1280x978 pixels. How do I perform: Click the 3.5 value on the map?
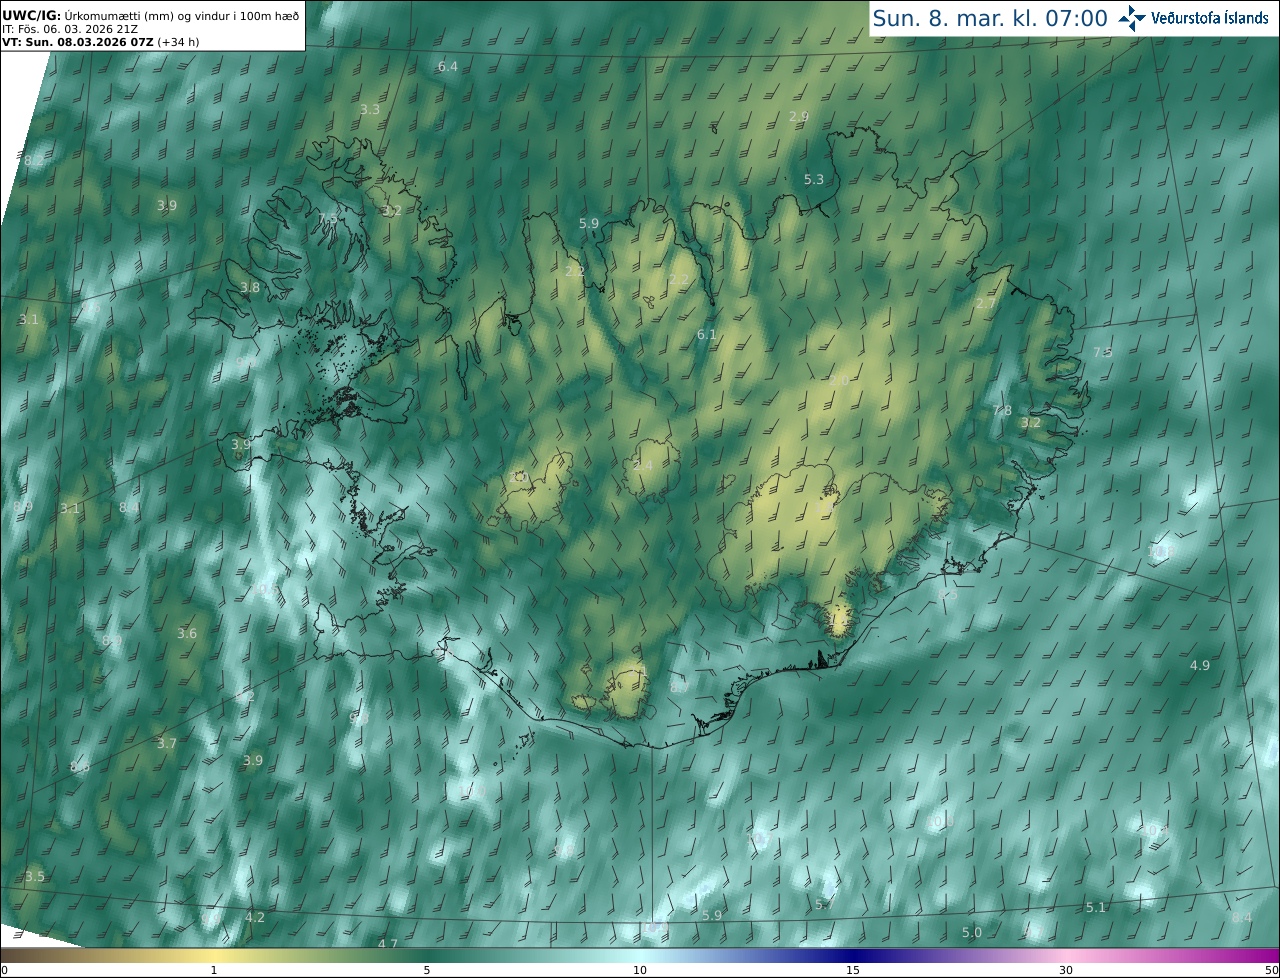35,877
